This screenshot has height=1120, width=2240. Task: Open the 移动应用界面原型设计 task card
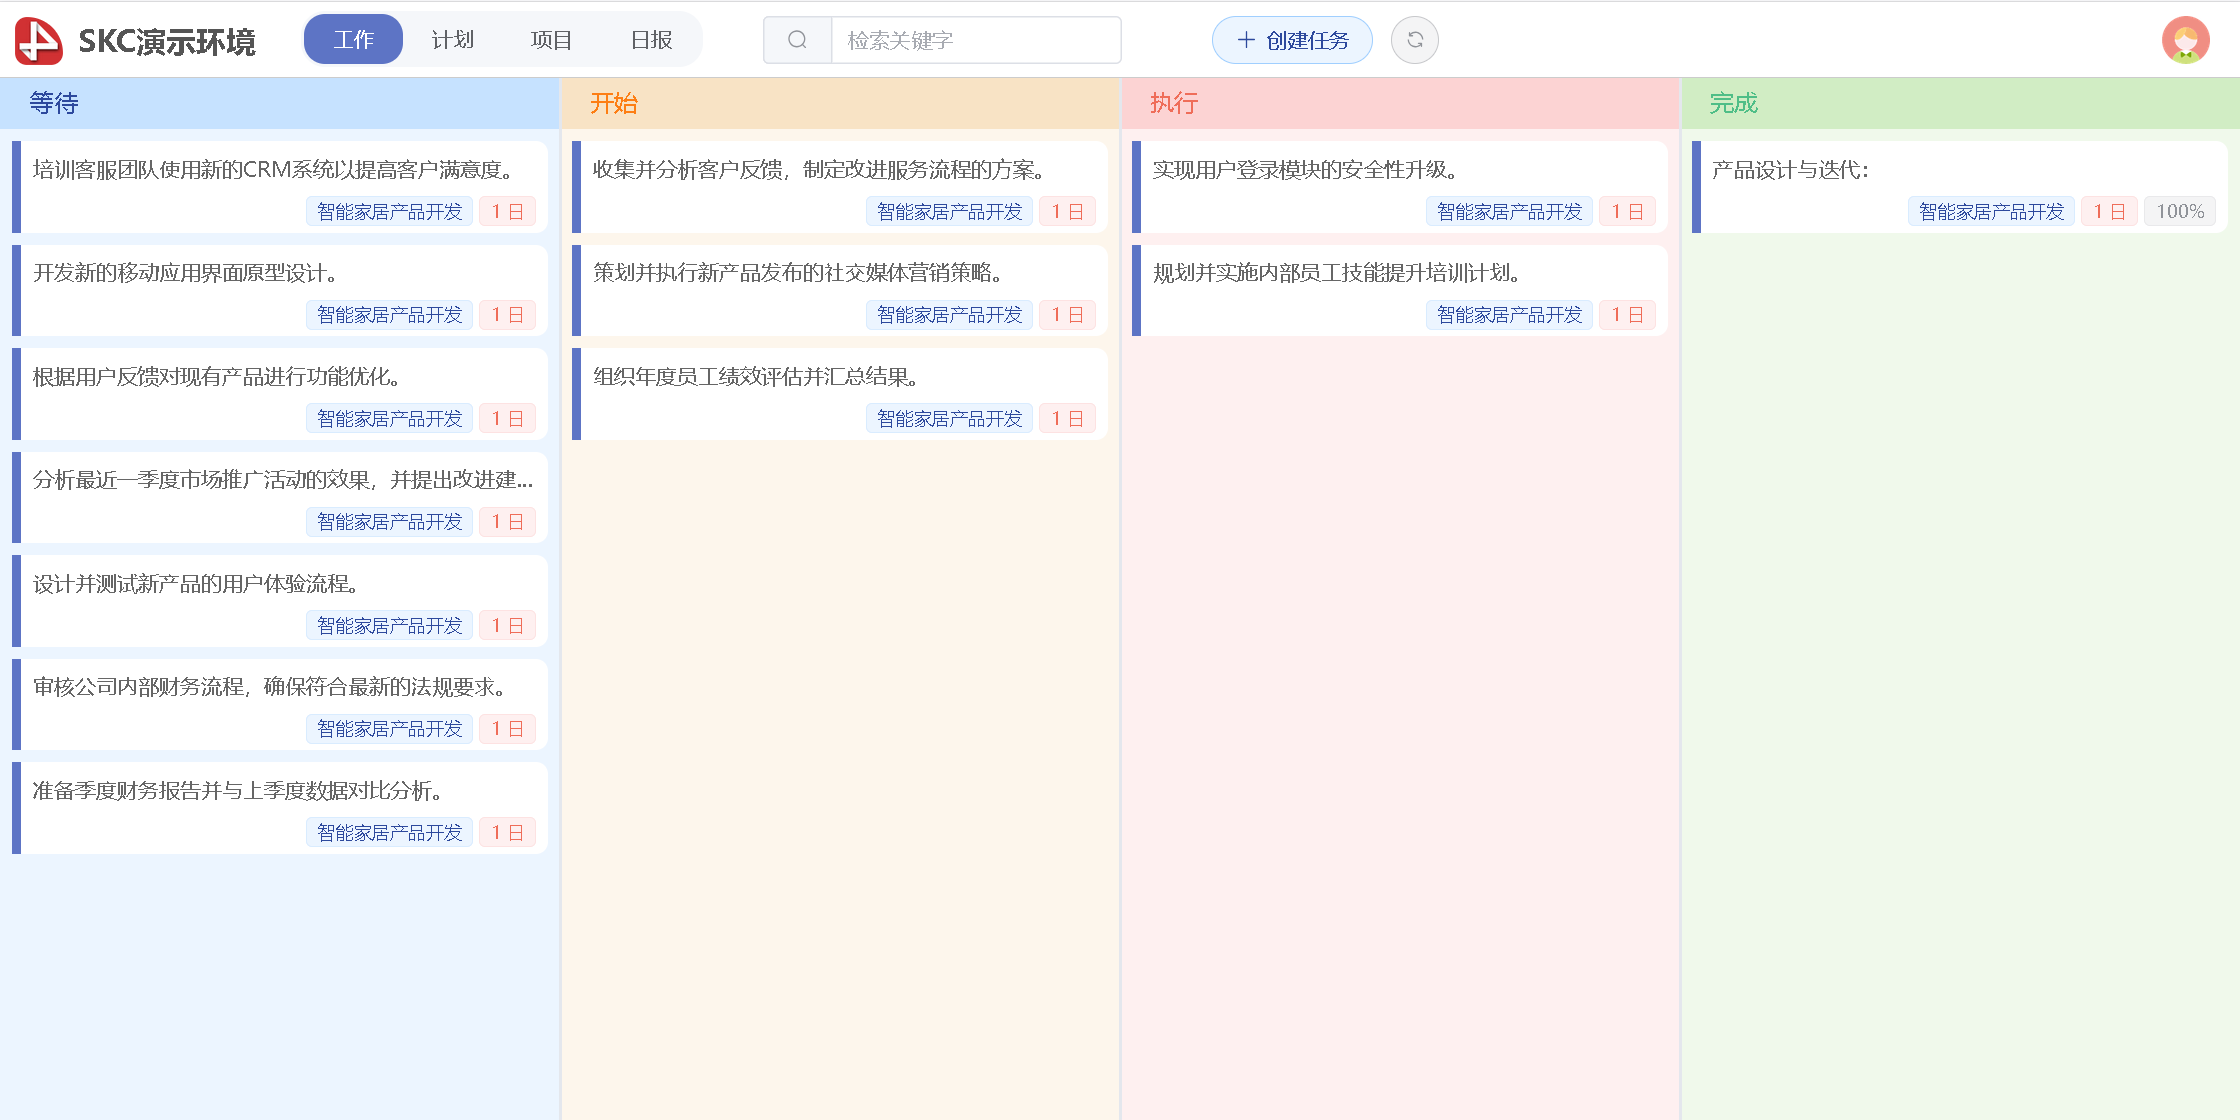click(x=186, y=273)
